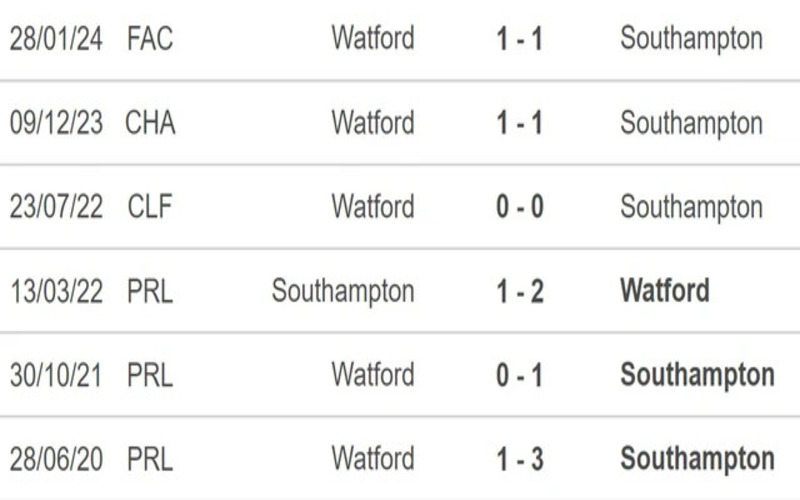This screenshot has height=500, width=800.
Task: Select Southampton in the 28/06/20 row
Action: click(697, 459)
